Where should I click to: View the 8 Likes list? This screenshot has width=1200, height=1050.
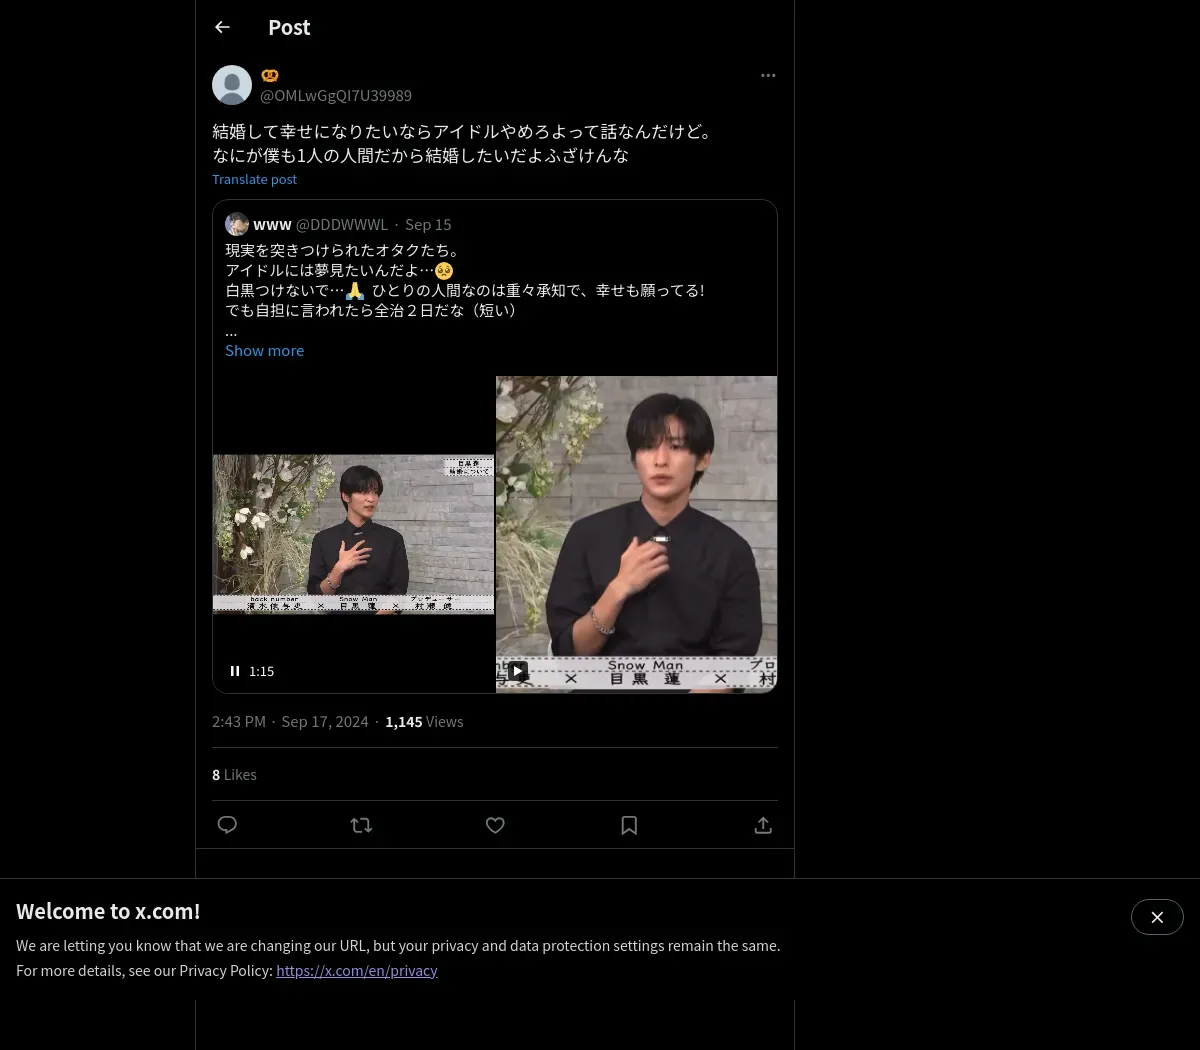[234, 775]
